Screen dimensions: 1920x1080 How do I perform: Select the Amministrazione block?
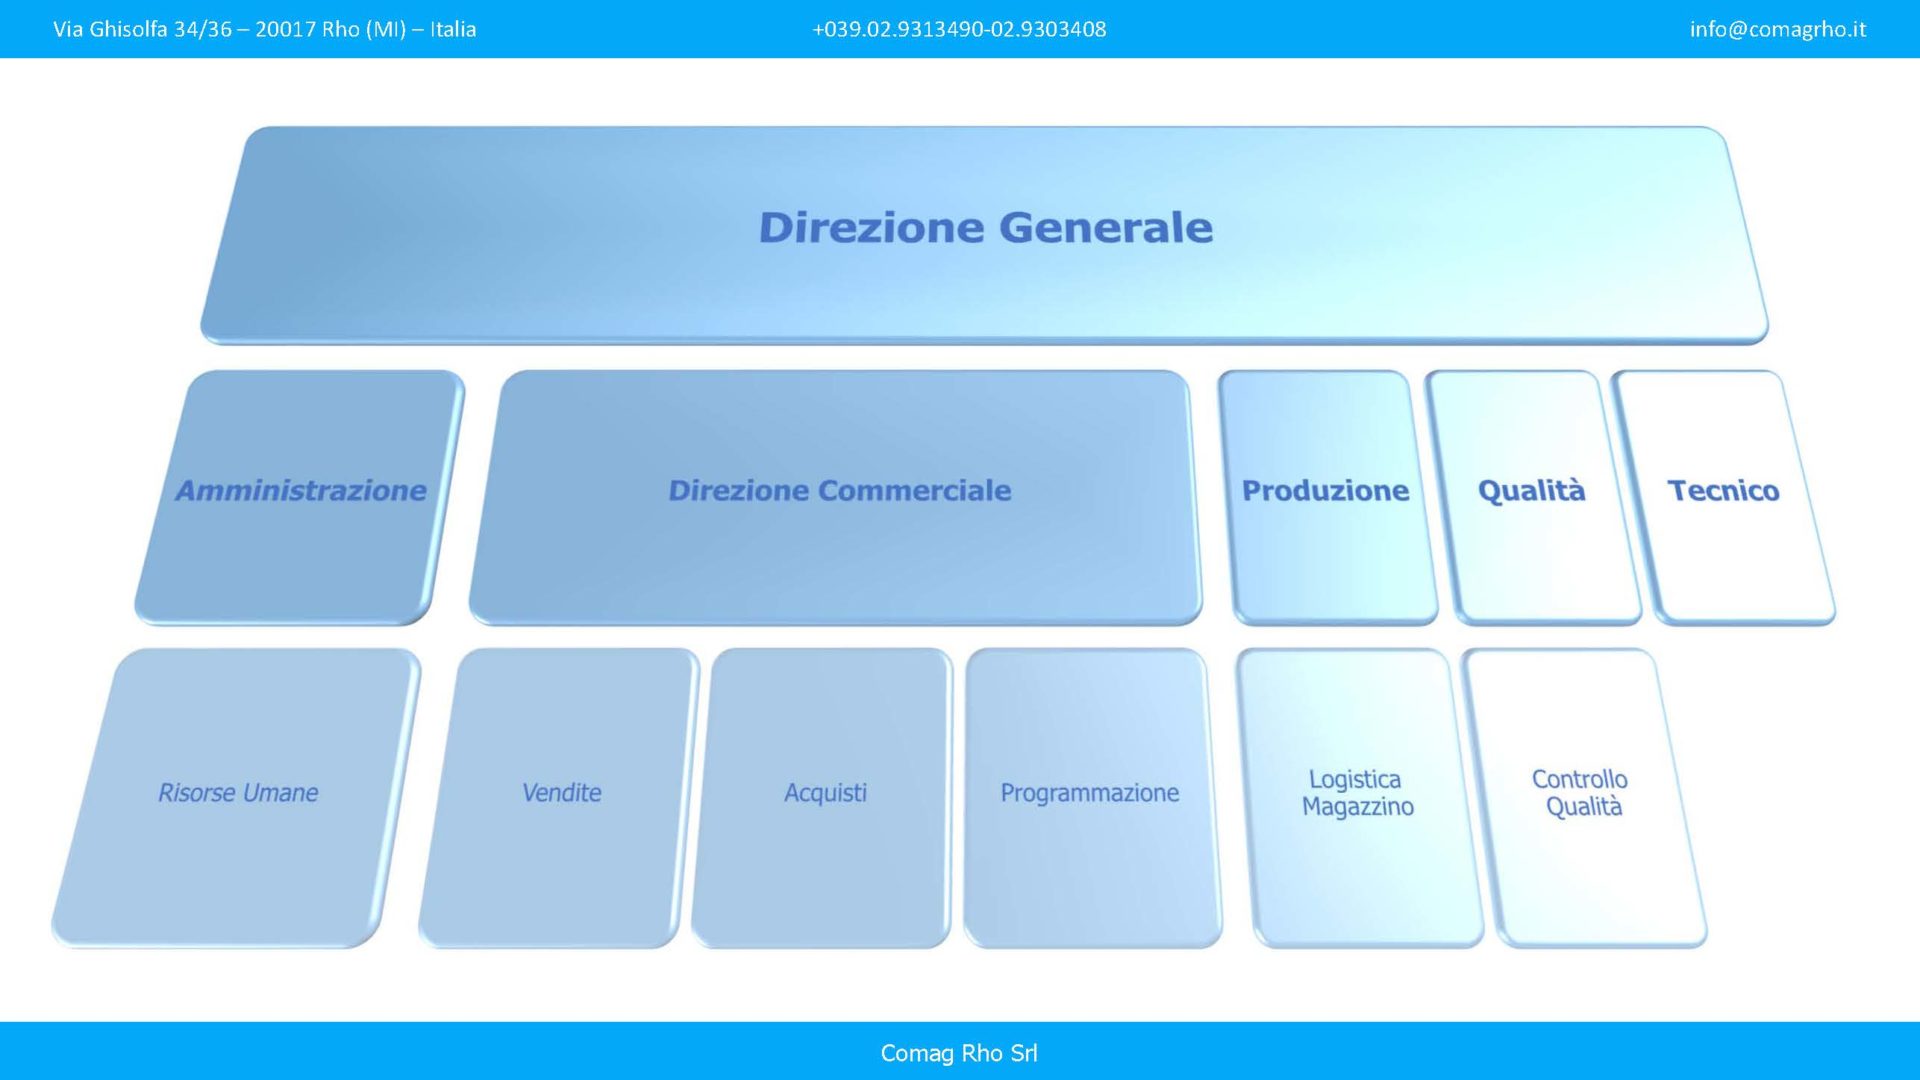click(300, 497)
